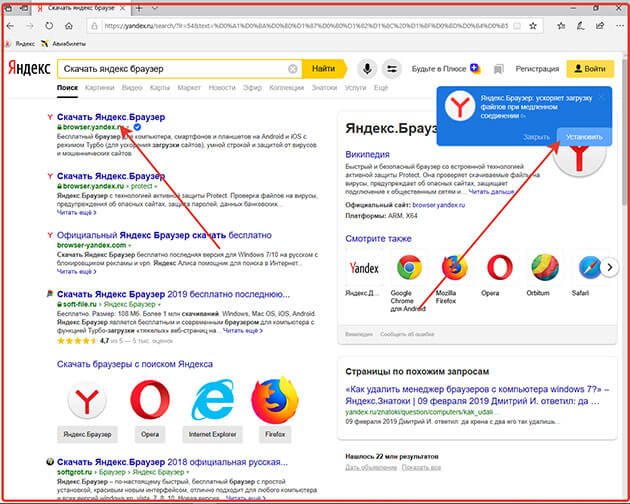Viewport: 630px width, 504px height.
Task: Open Yandex icon labeled Яндекс Д...
Action: (364, 268)
